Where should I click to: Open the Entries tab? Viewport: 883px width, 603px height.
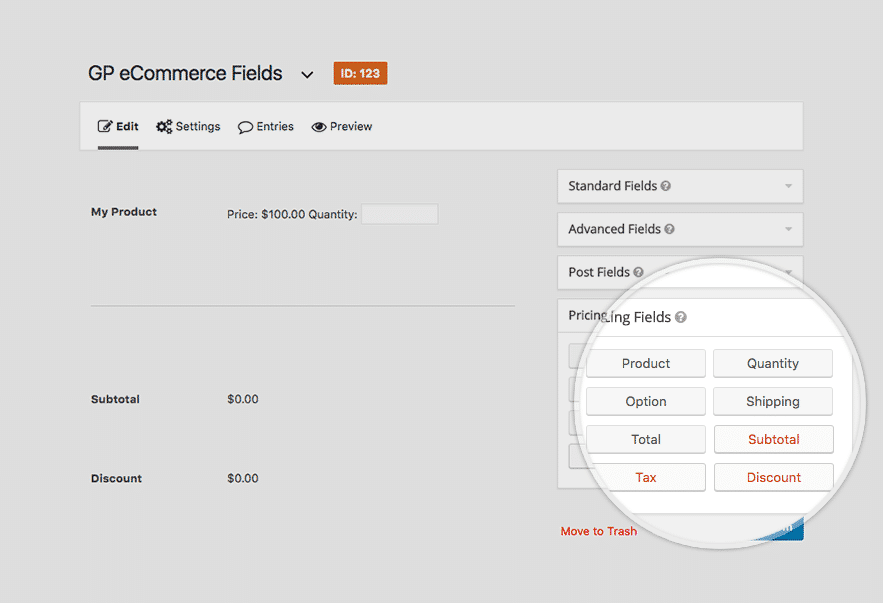tap(266, 127)
